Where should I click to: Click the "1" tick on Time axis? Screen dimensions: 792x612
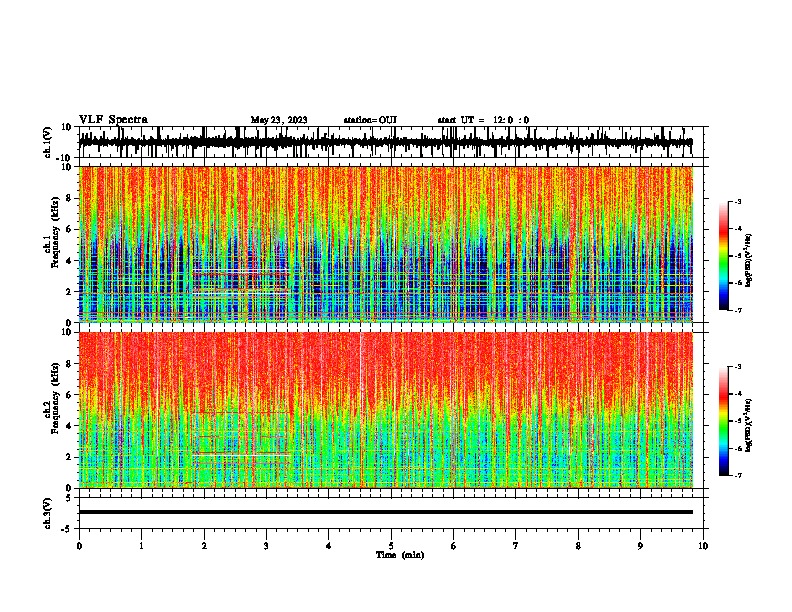click(142, 546)
